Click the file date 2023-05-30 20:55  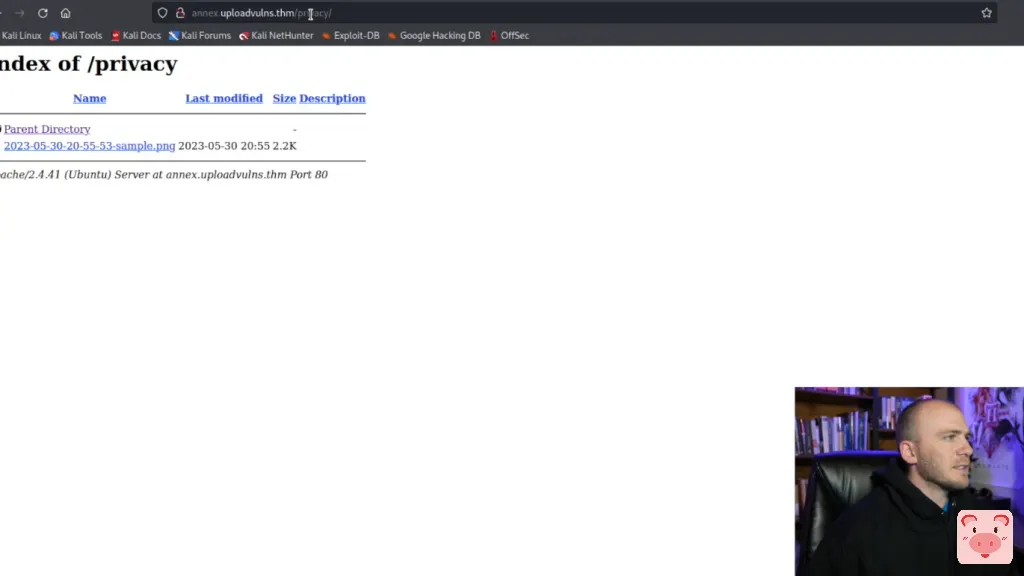224,146
